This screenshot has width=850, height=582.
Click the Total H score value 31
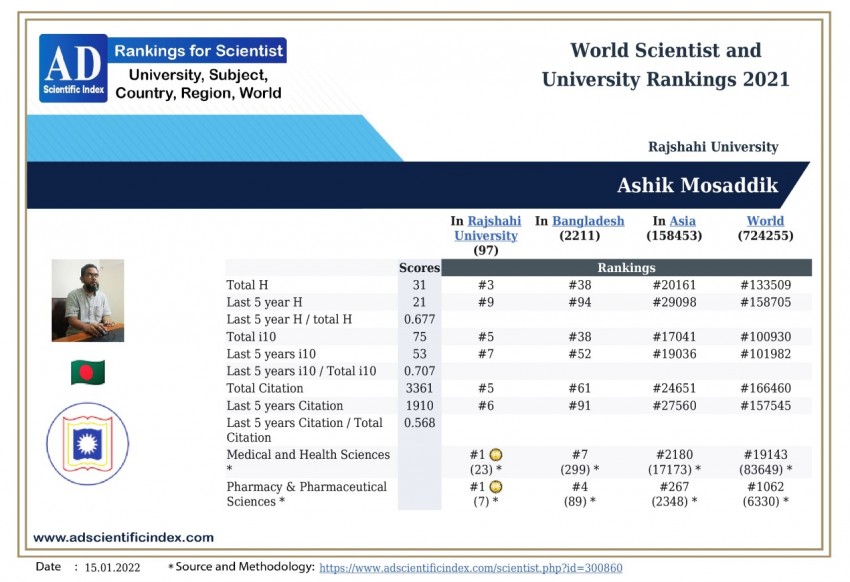419,285
